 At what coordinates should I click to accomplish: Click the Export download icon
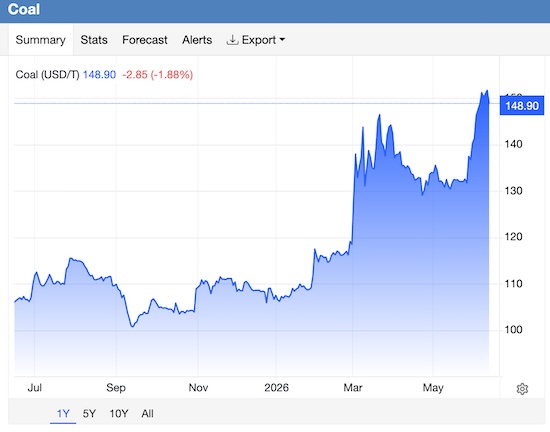coord(232,40)
